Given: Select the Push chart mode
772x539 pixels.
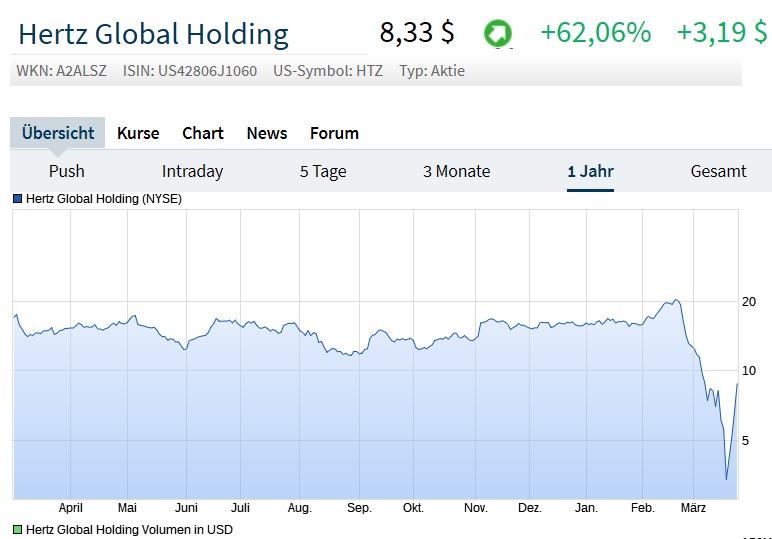Looking at the screenshot, I should tap(67, 171).
